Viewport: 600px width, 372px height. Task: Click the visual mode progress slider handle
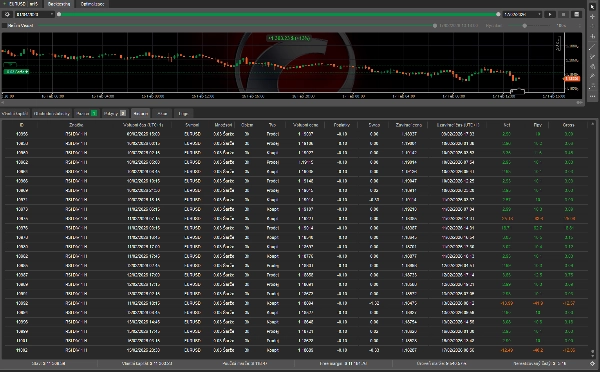pyautogui.click(x=435, y=26)
